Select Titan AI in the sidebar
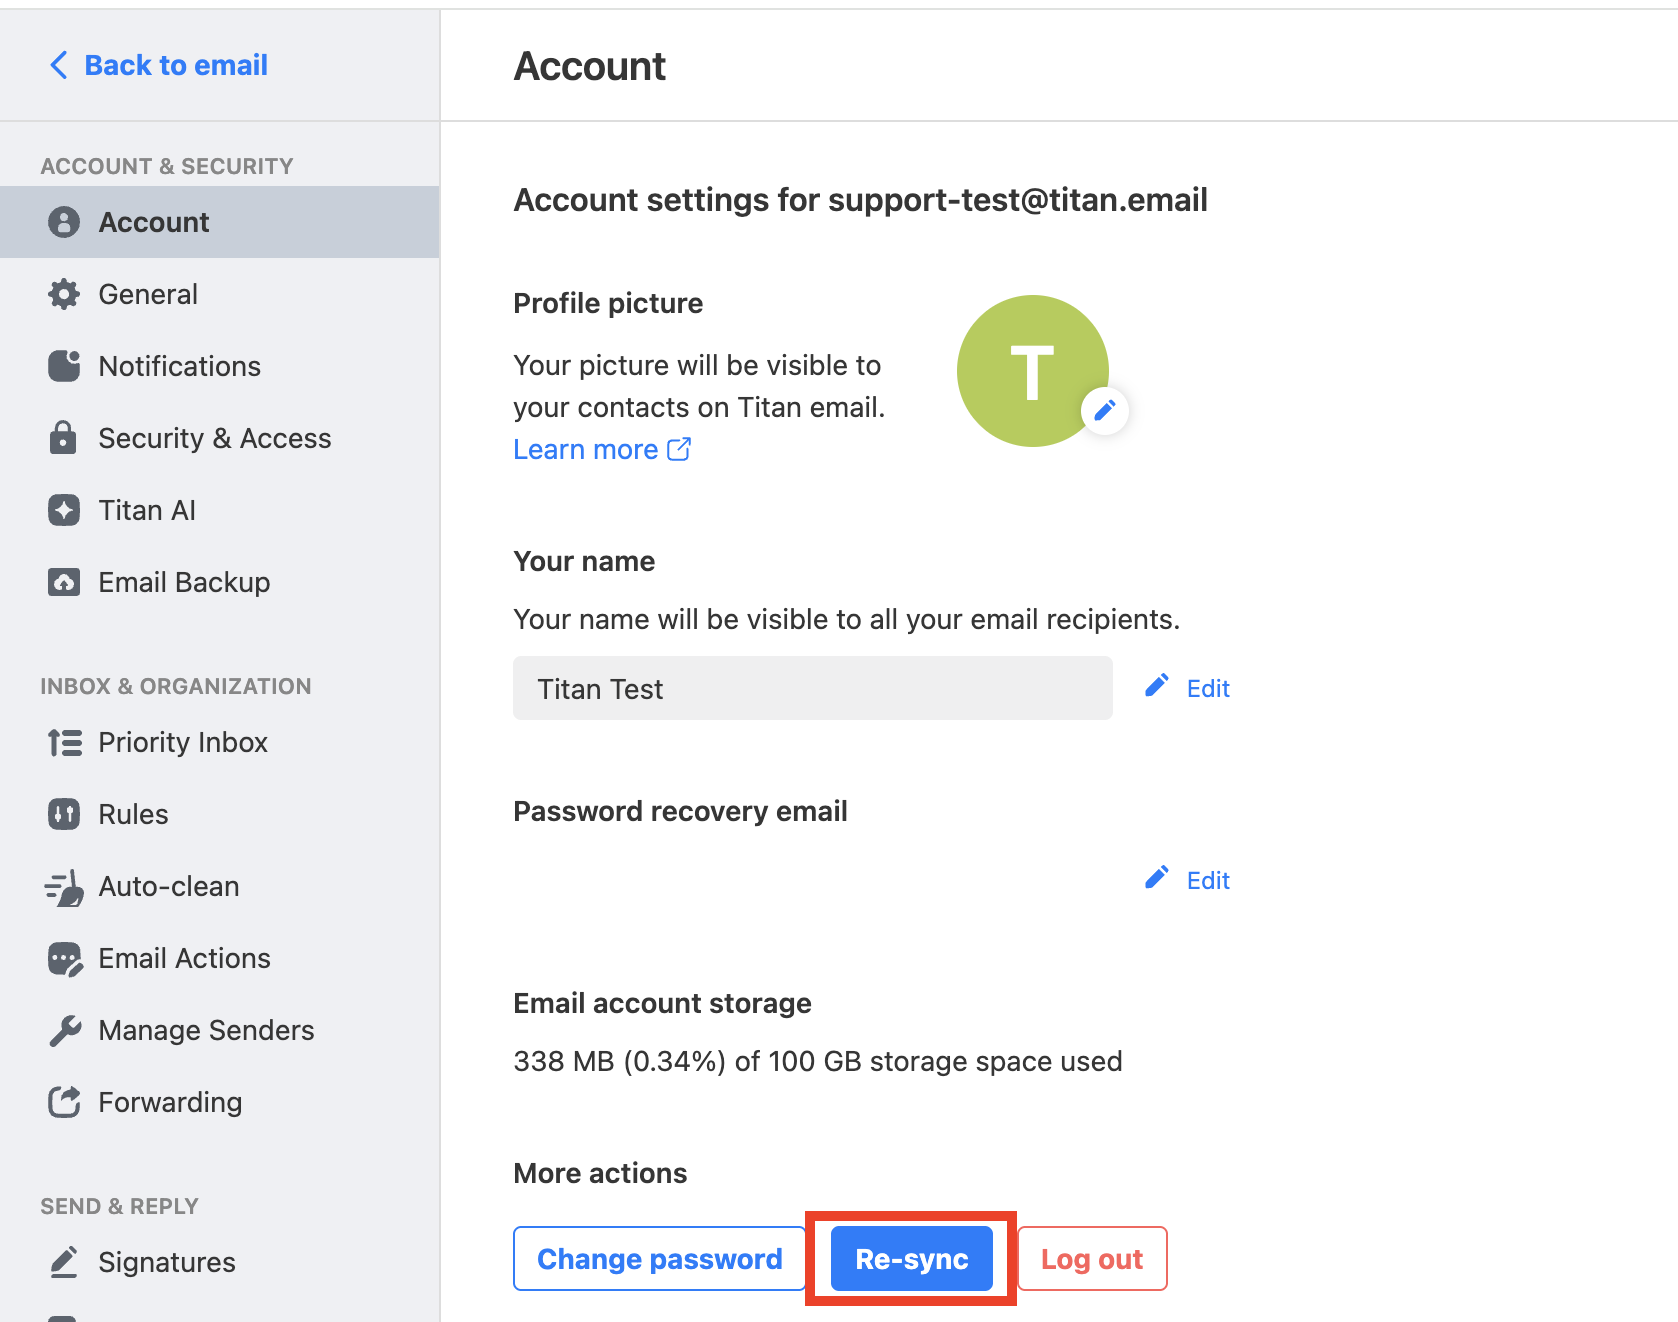This screenshot has width=1678, height=1322. tap(220, 510)
